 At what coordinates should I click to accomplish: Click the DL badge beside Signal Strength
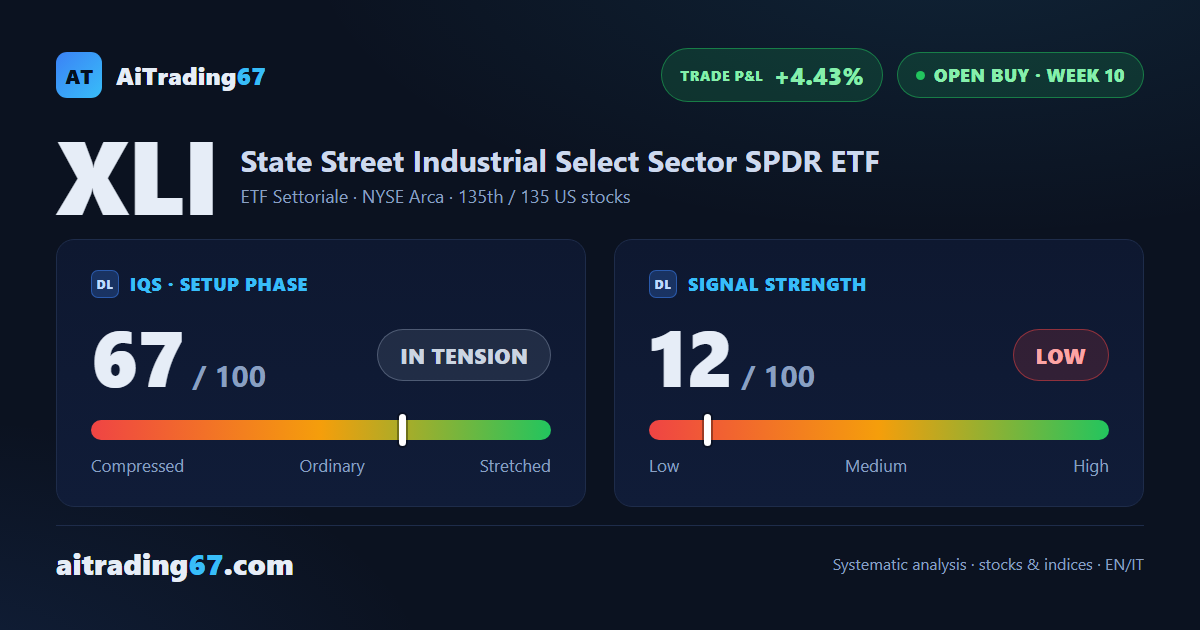pos(663,284)
